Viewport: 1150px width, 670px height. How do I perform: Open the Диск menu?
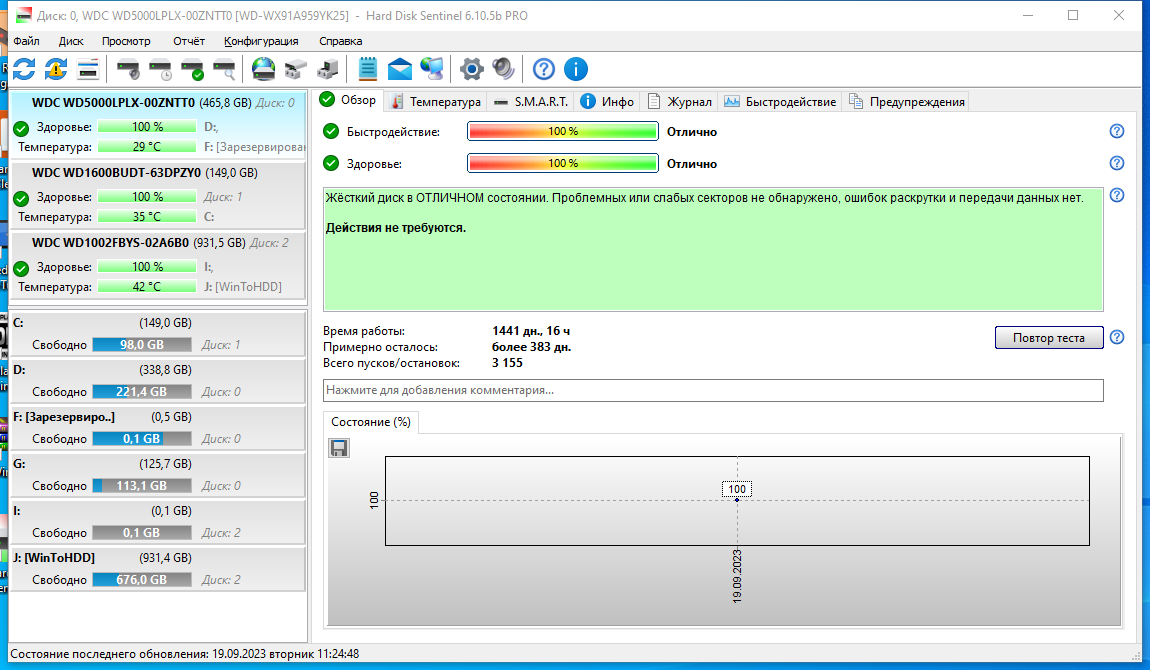click(x=71, y=41)
